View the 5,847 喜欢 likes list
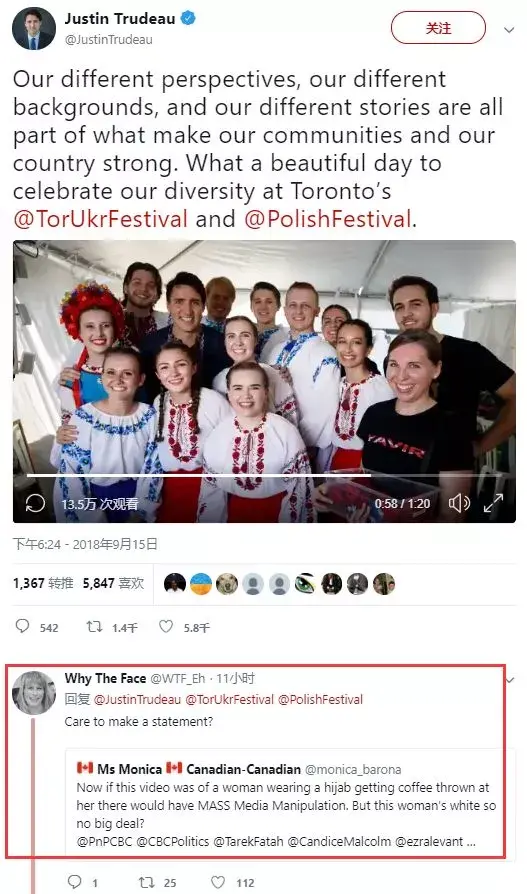Screen dimensions: 527x894 tap(113, 583)
